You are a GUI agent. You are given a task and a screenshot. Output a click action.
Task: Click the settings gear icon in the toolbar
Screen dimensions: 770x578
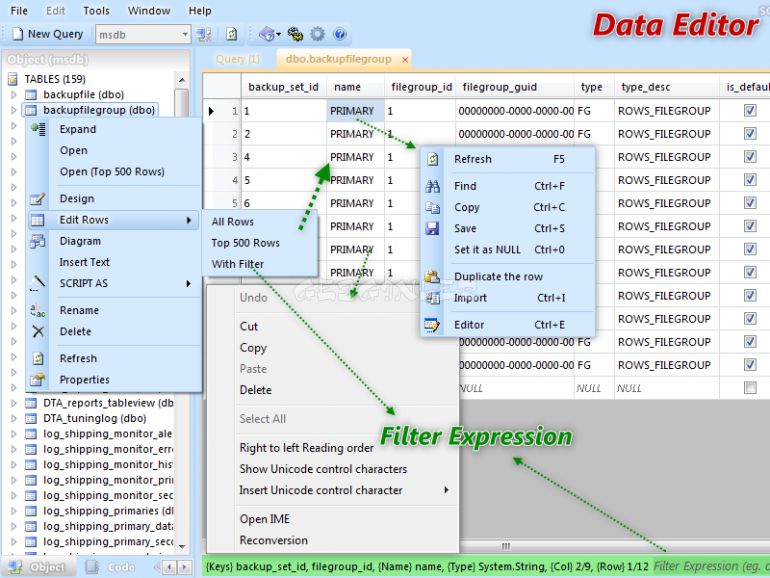(x=317, y=34)
